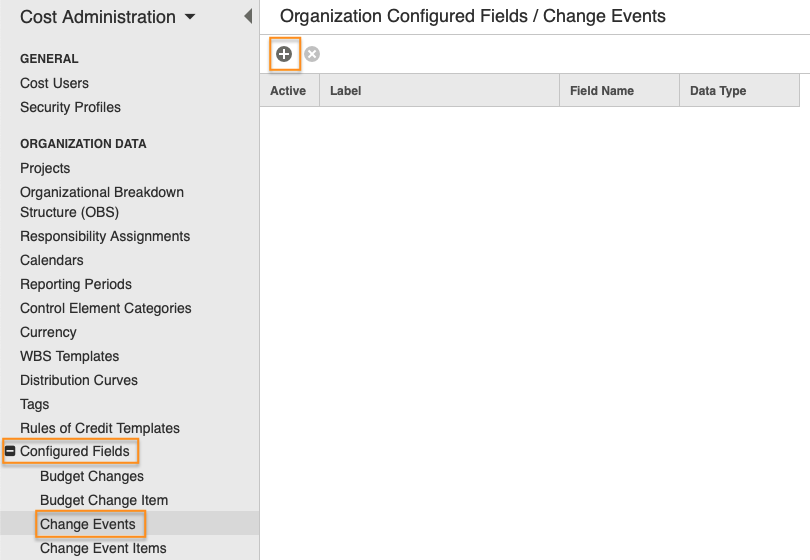Click the Data Type column header
Viewport: 810px width, 560px height.
pyautogui.click(x=739, y=90)
